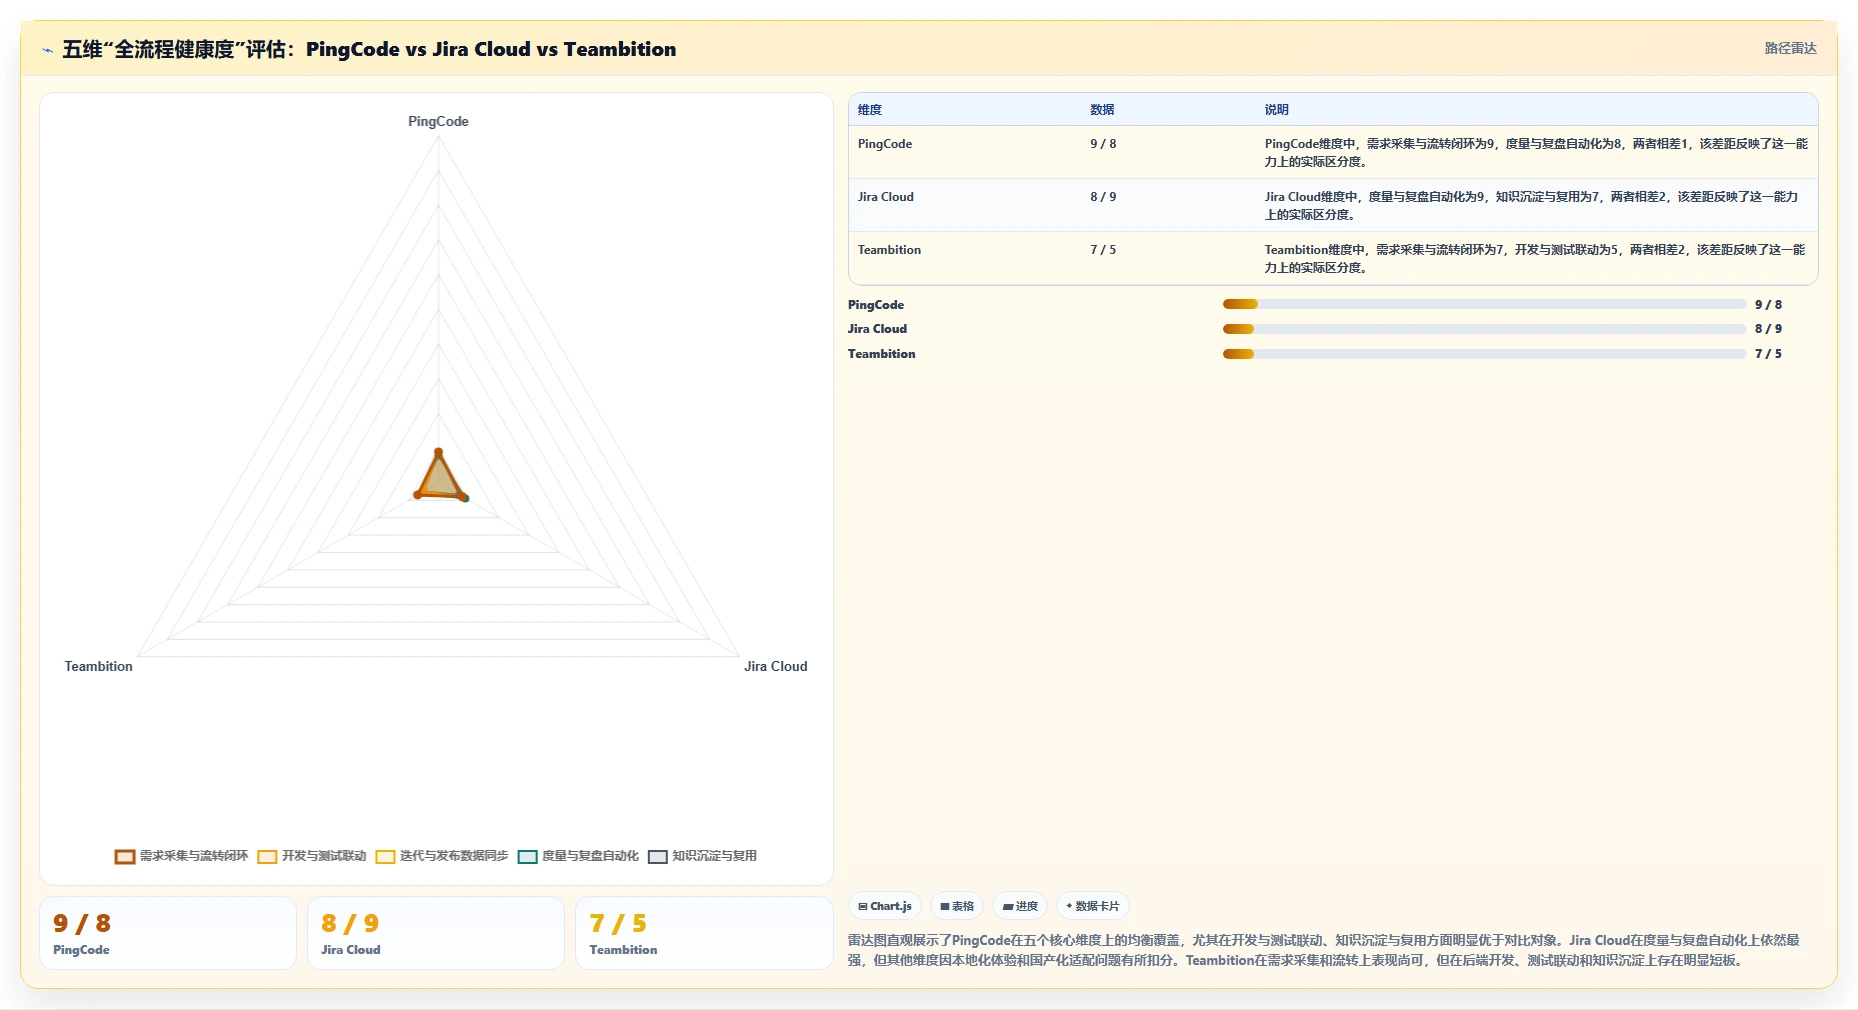
Task: Click the 9 / 8 value after the progress bar
Action: (1768, 305)
